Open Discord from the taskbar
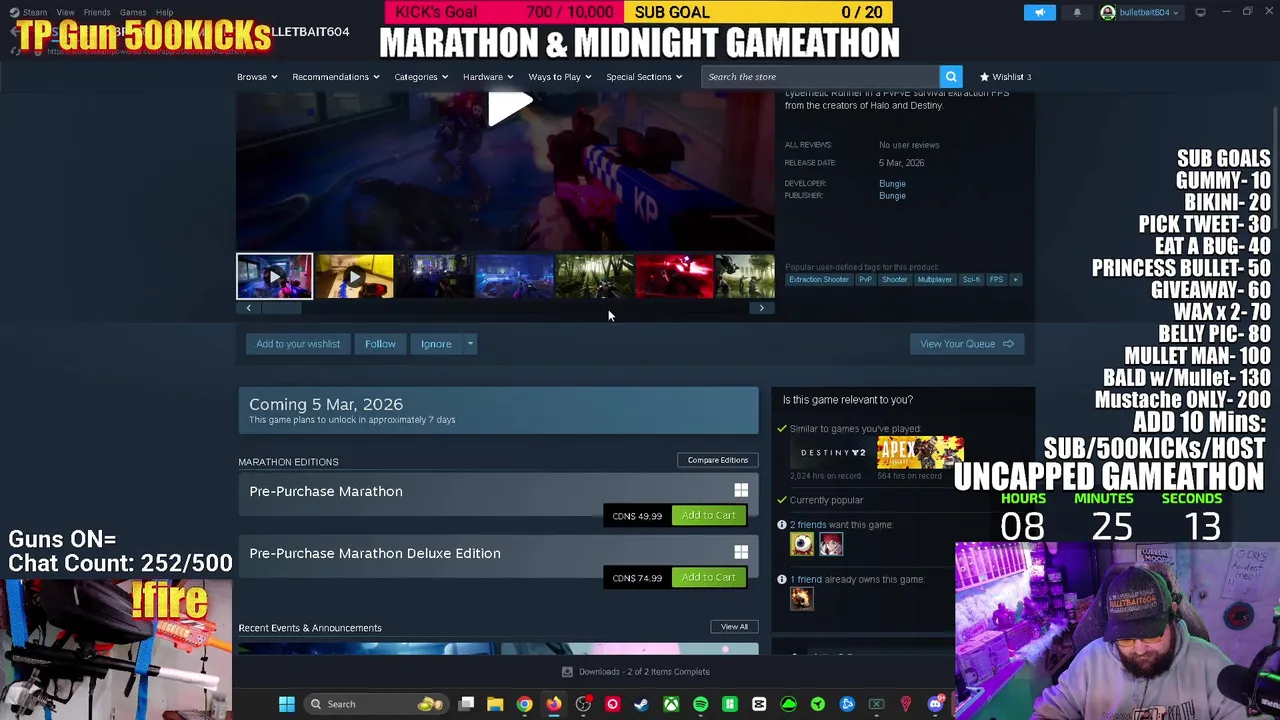The width and height of the screenshot is (1280, 720). [935, 704]
